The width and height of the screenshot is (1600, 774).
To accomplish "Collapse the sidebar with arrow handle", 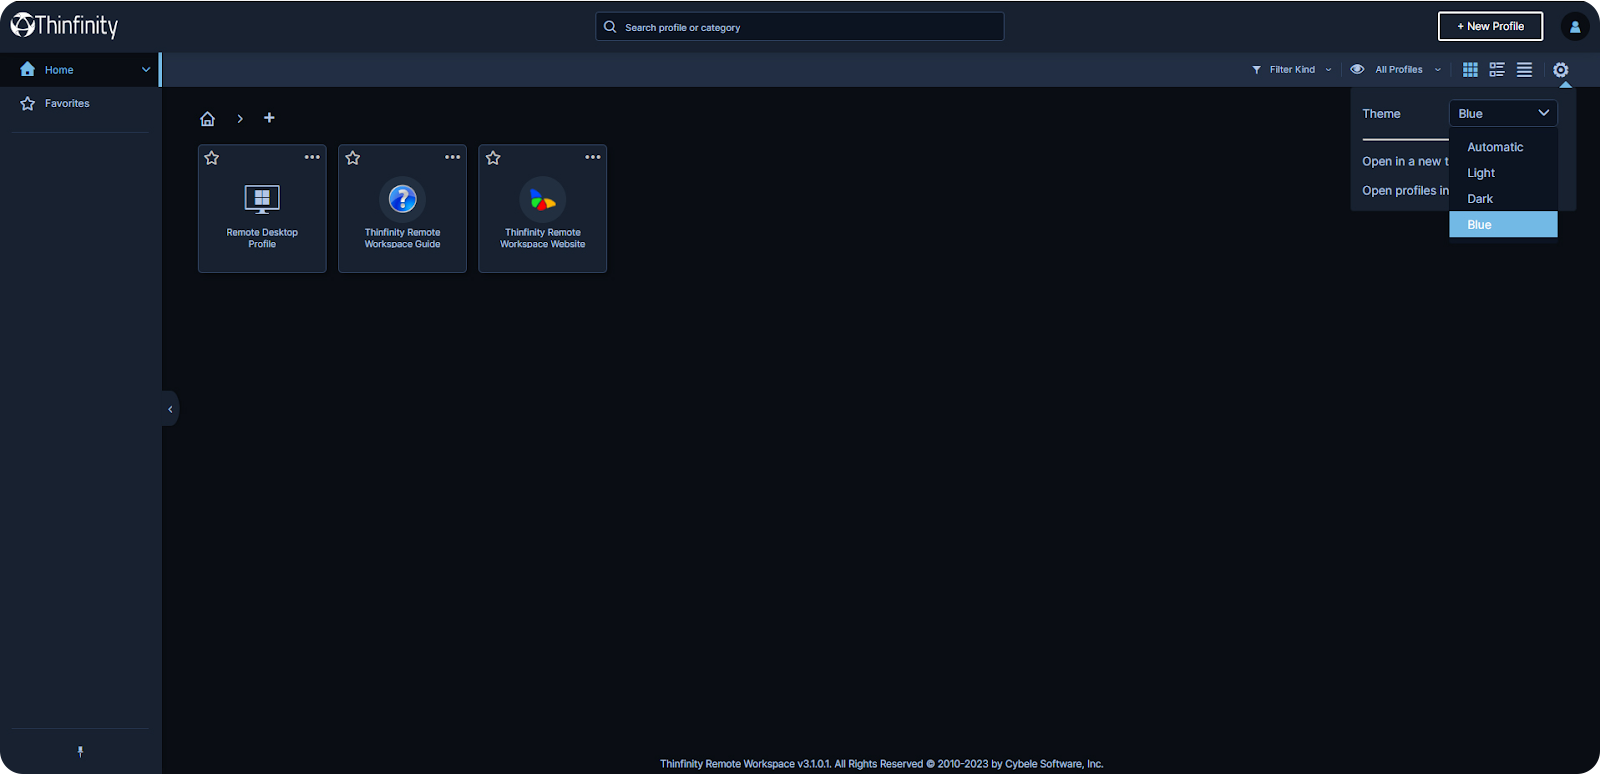I will [170, 409].
